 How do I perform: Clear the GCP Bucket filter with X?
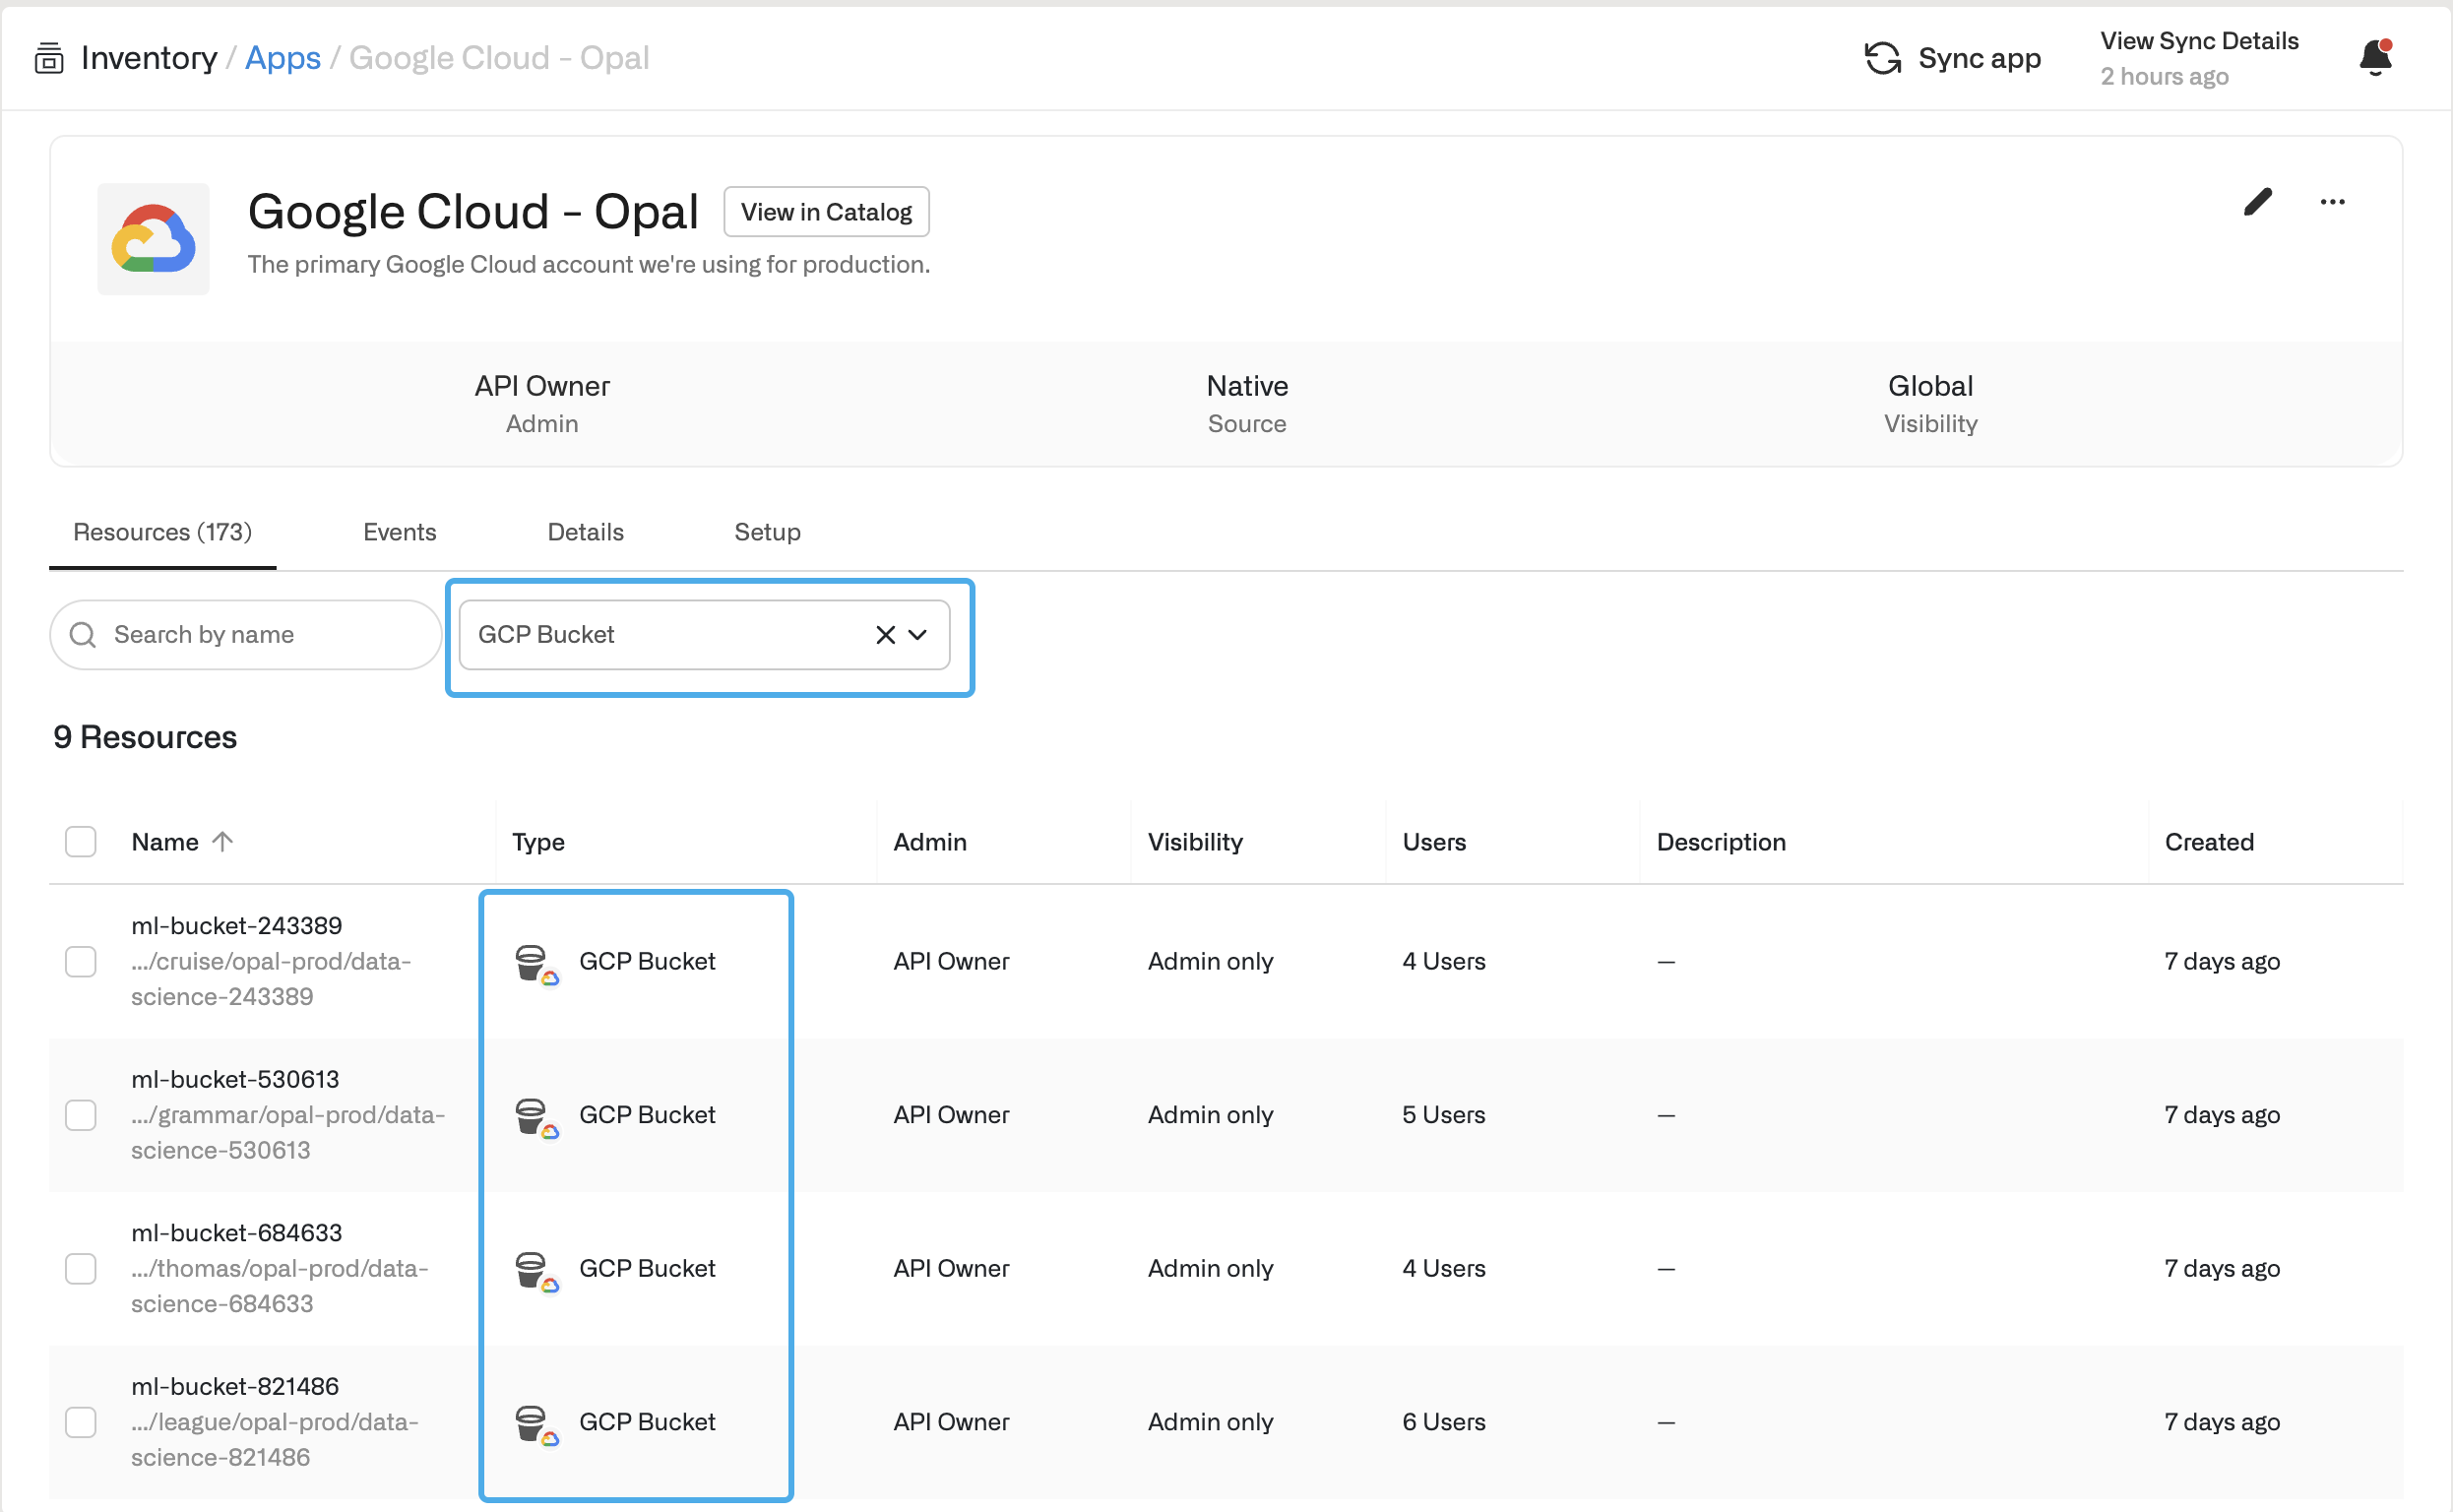885,635
